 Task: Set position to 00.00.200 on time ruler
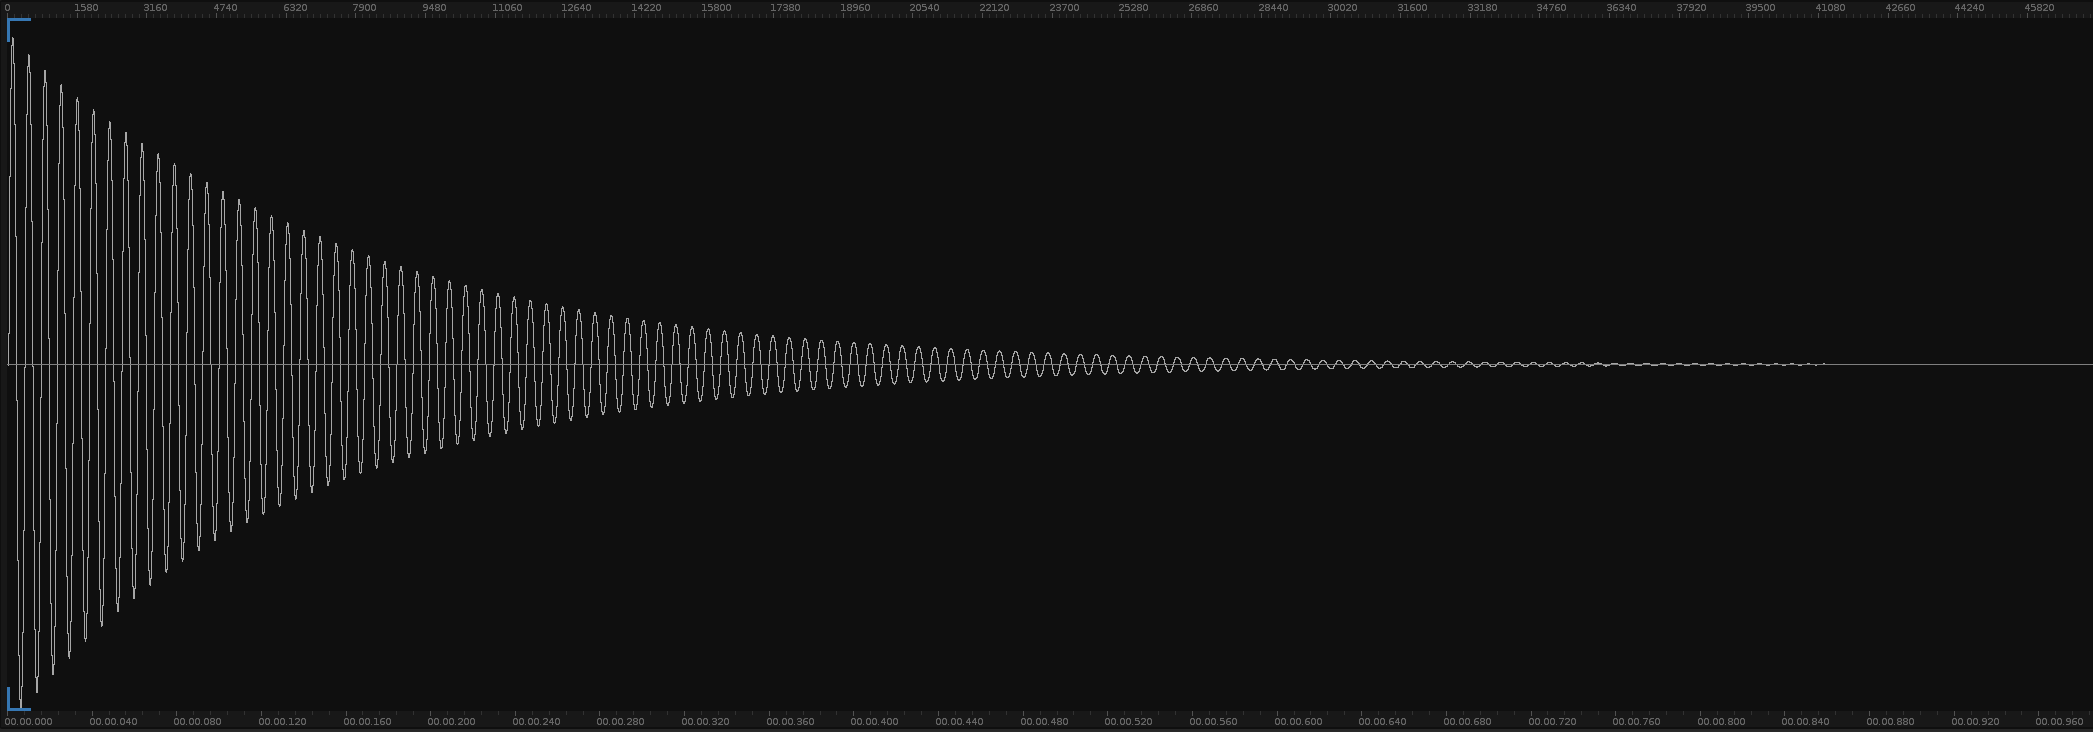(452, 721)
